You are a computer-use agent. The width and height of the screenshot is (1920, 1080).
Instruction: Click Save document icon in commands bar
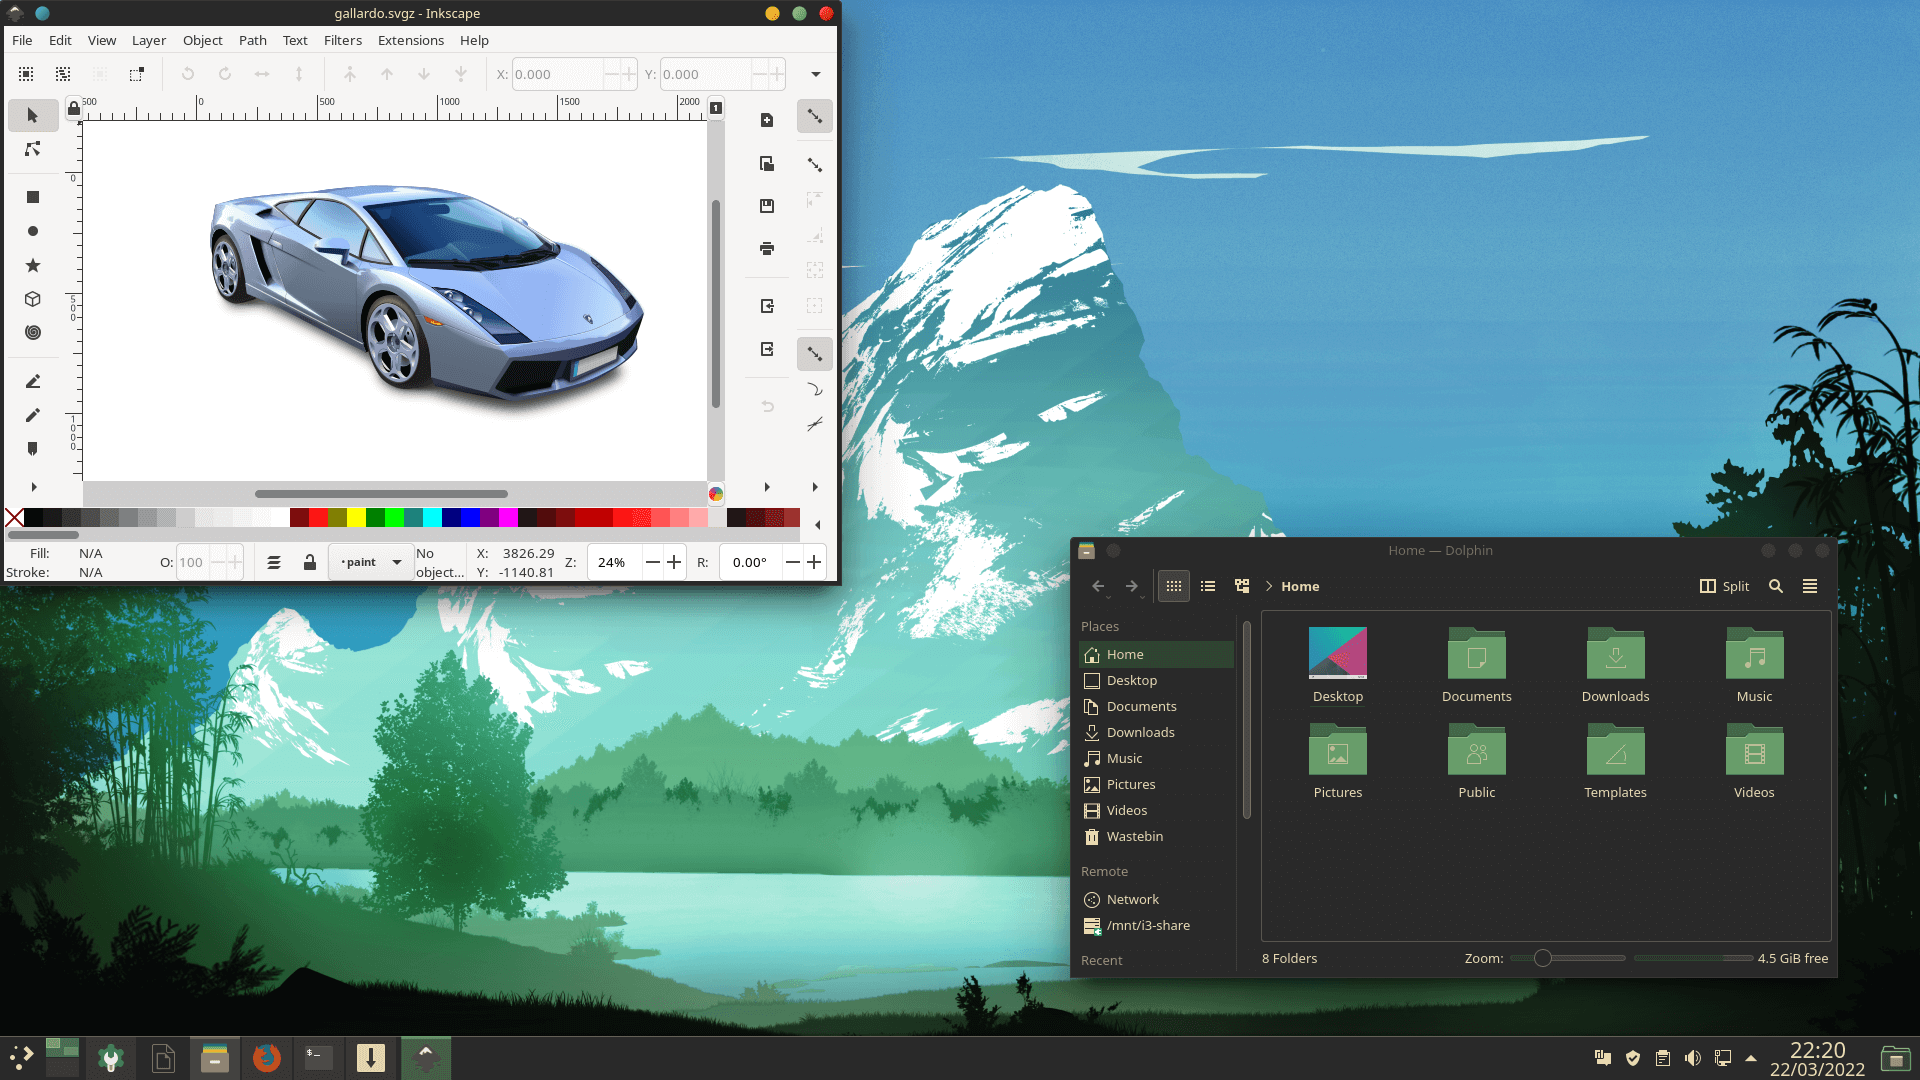(x=767, y=206)
